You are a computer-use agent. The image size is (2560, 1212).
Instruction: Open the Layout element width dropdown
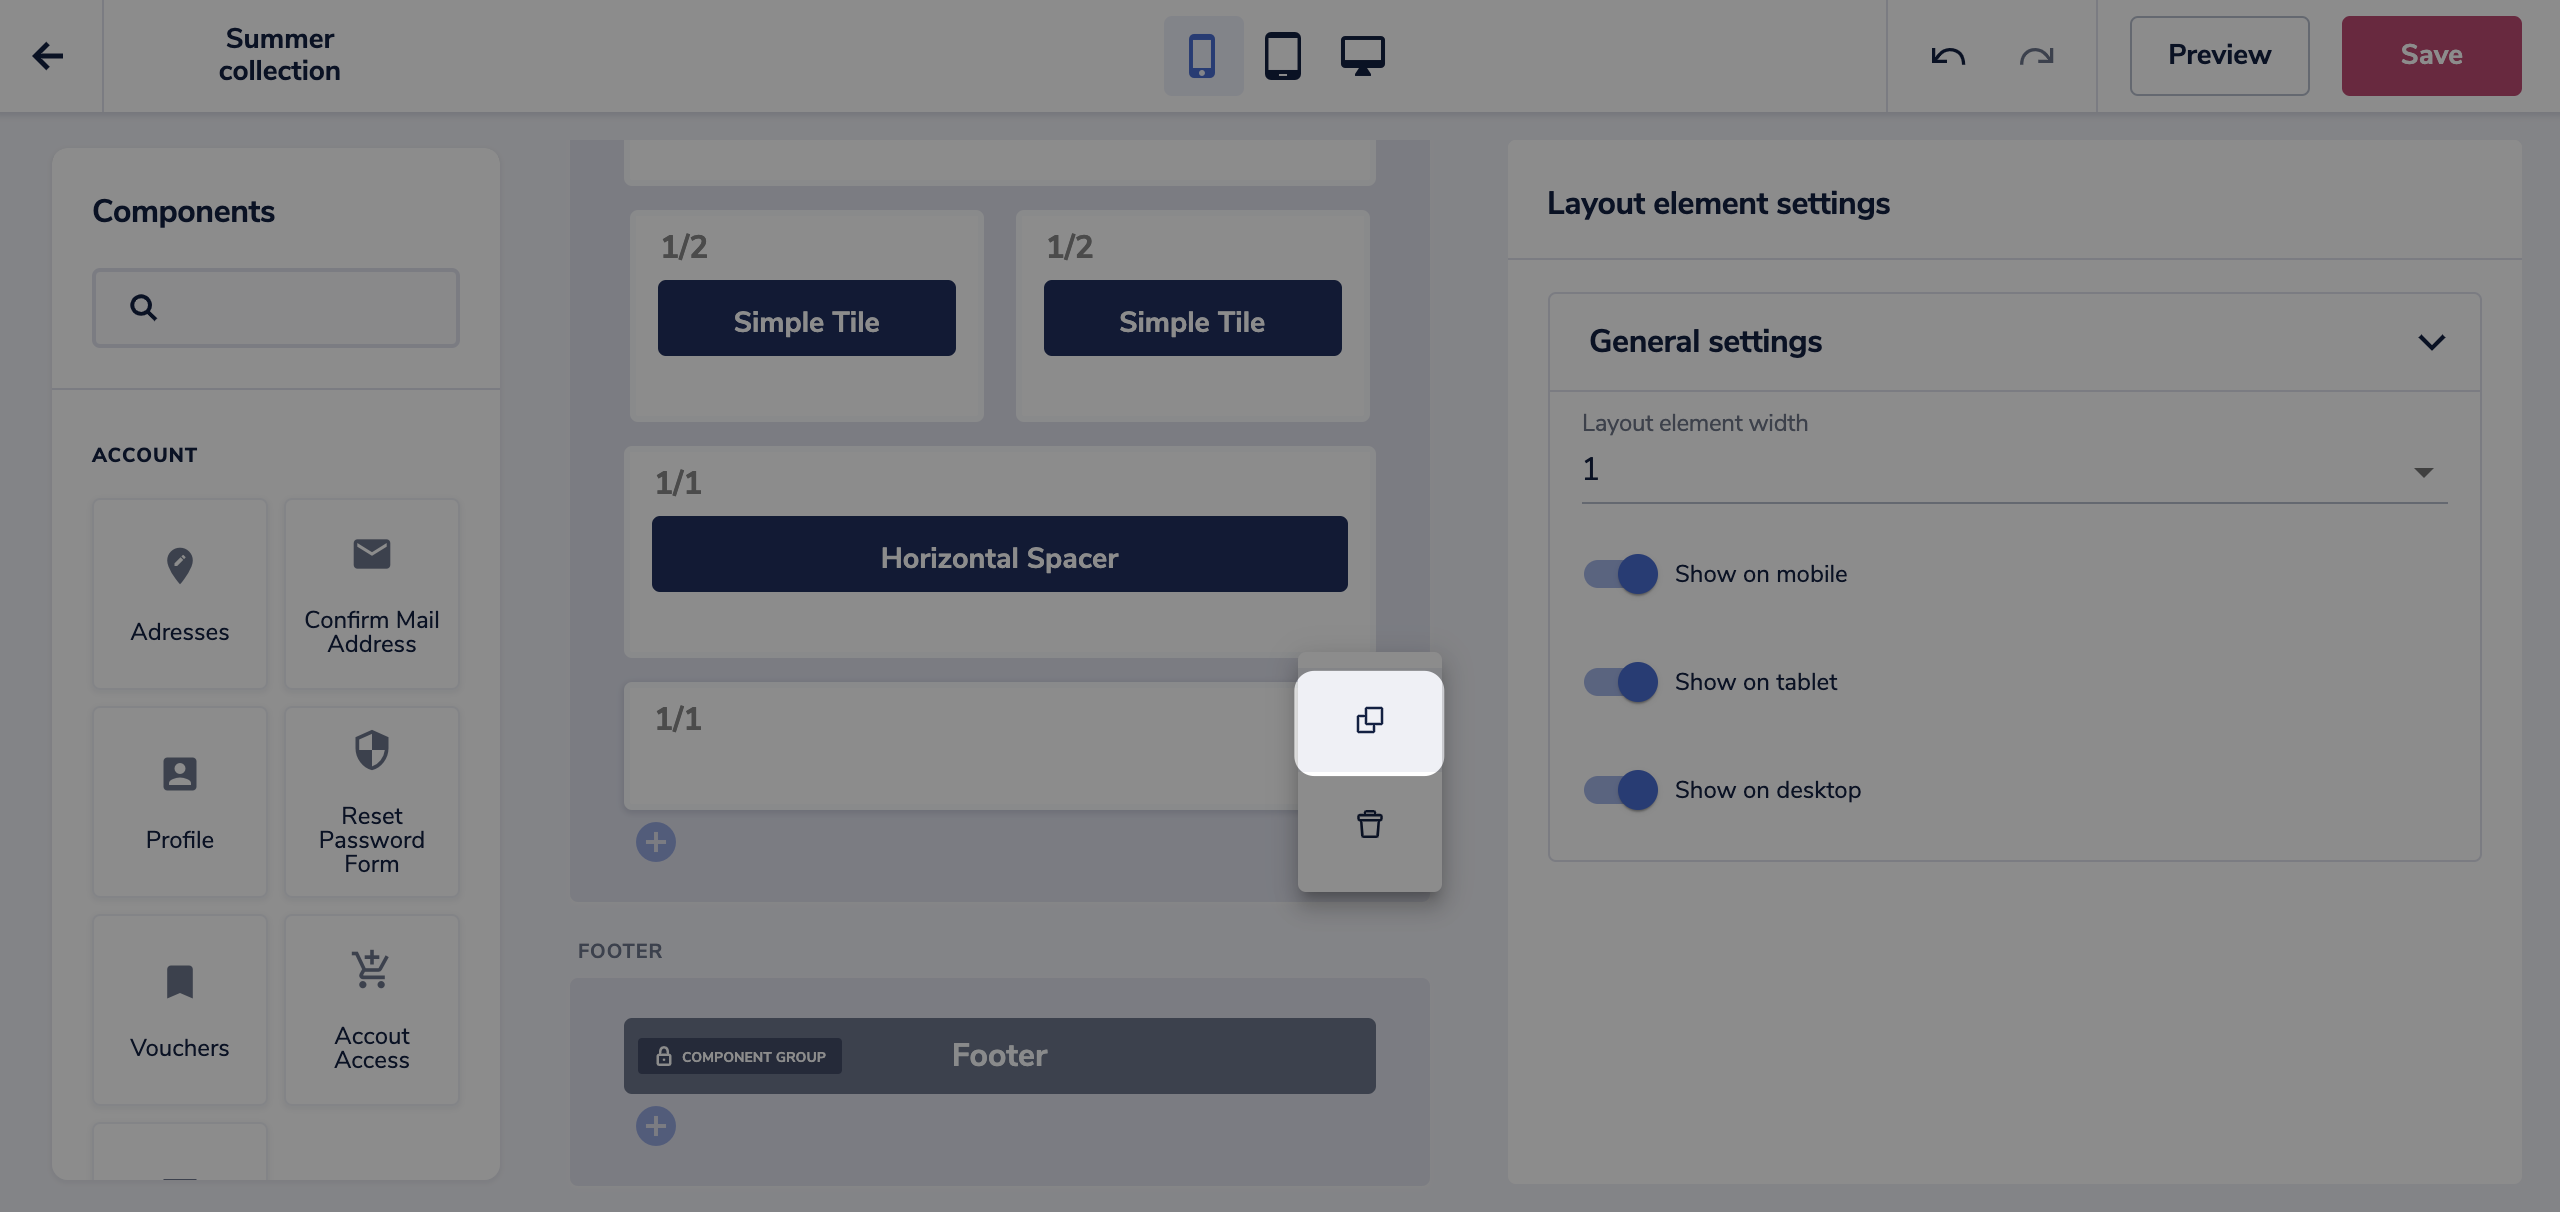click(x=2014, y=470)
